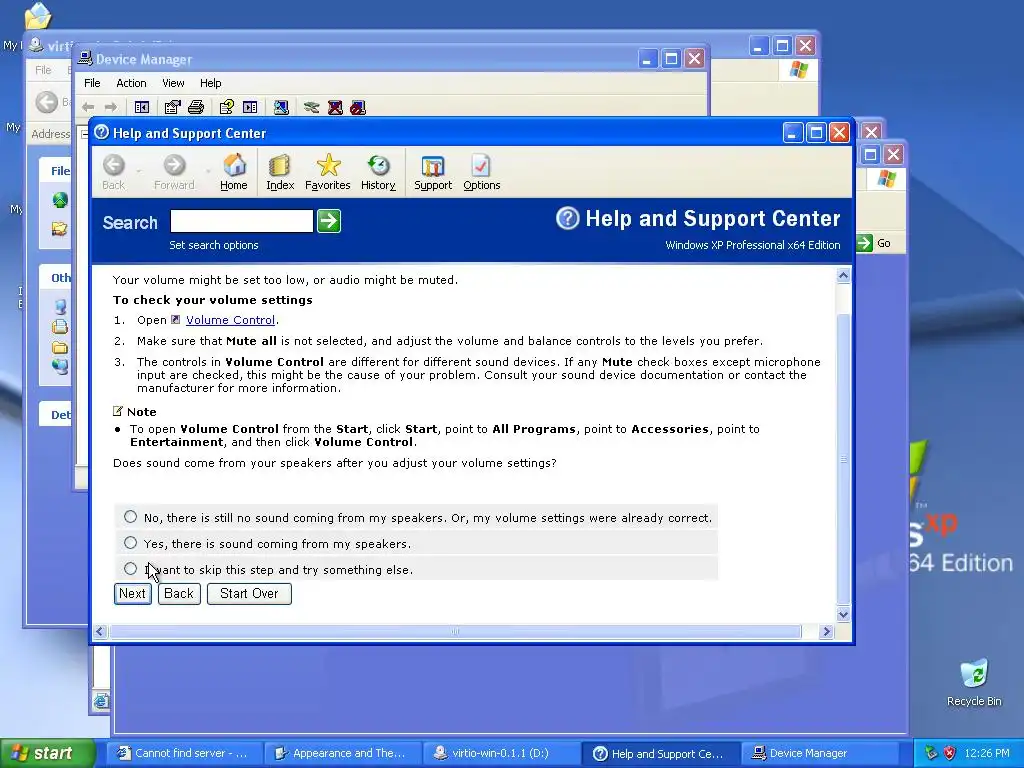
Task: Click the Start Over button
Action: pyautogui.click(x=249, y=594)
